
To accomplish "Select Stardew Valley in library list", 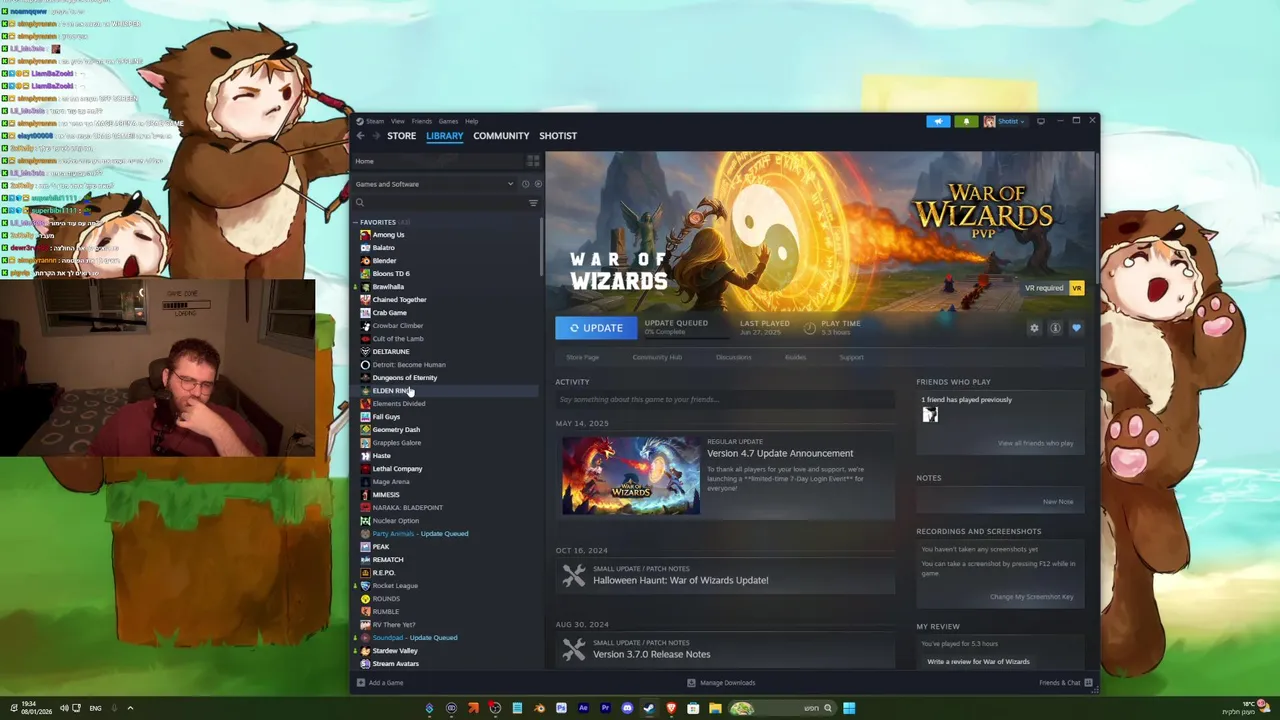I will (395, 651).
